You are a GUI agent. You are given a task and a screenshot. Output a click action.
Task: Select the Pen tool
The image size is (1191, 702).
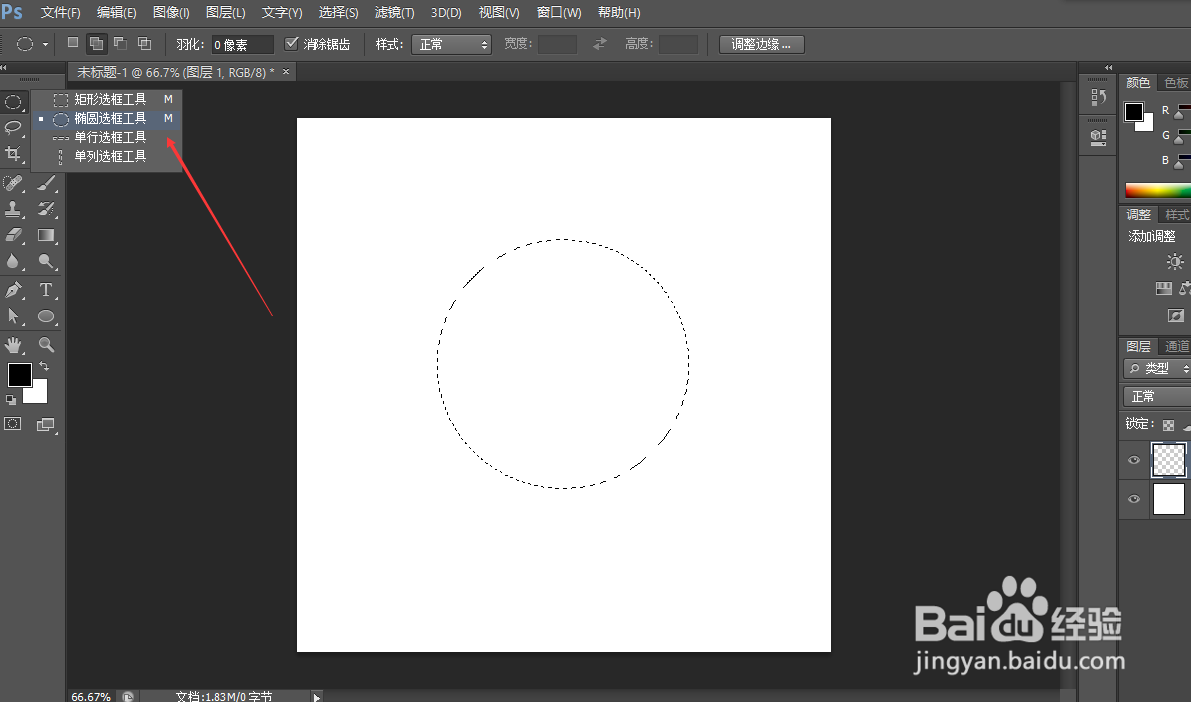click(13, 289)
